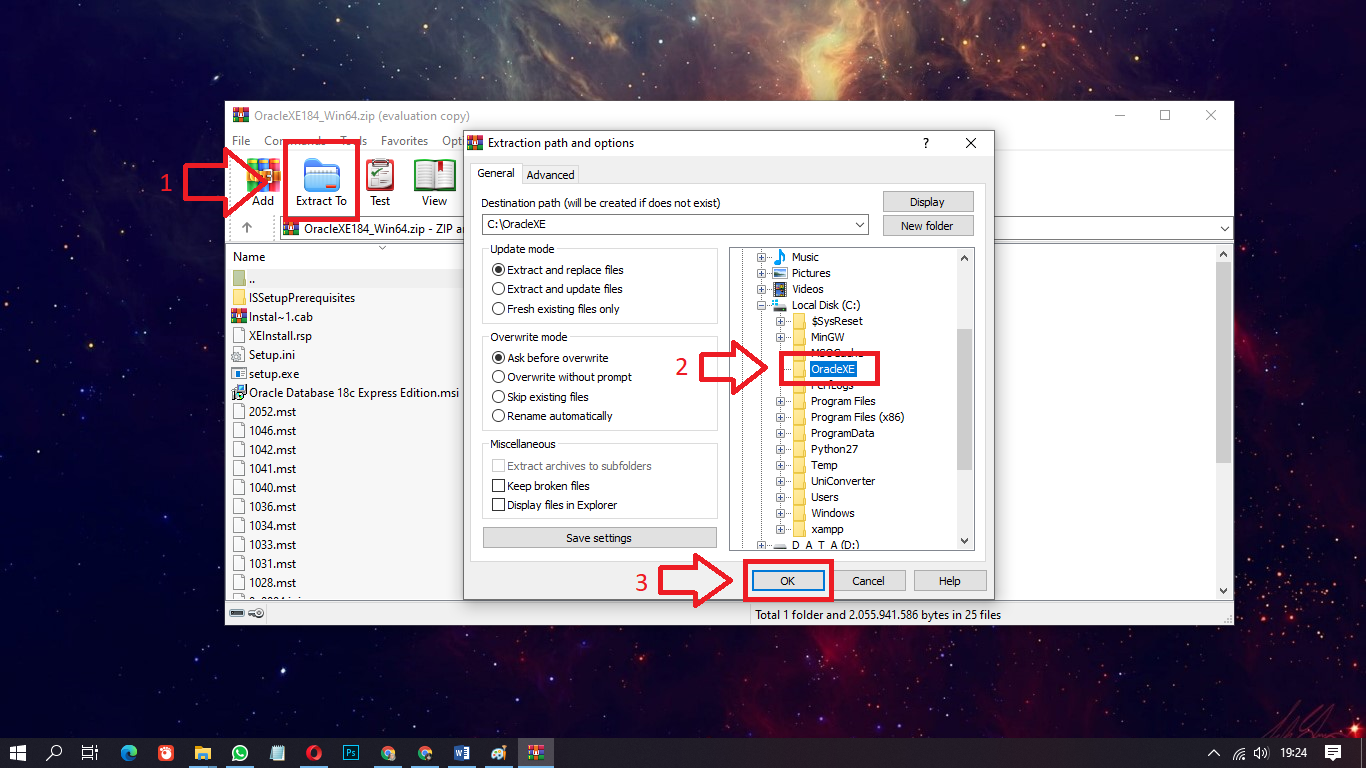Image resolution: width=1366 pixels, height=768 pixels.
Task: Open taskbar Search
Action: [x=54, y=753]
